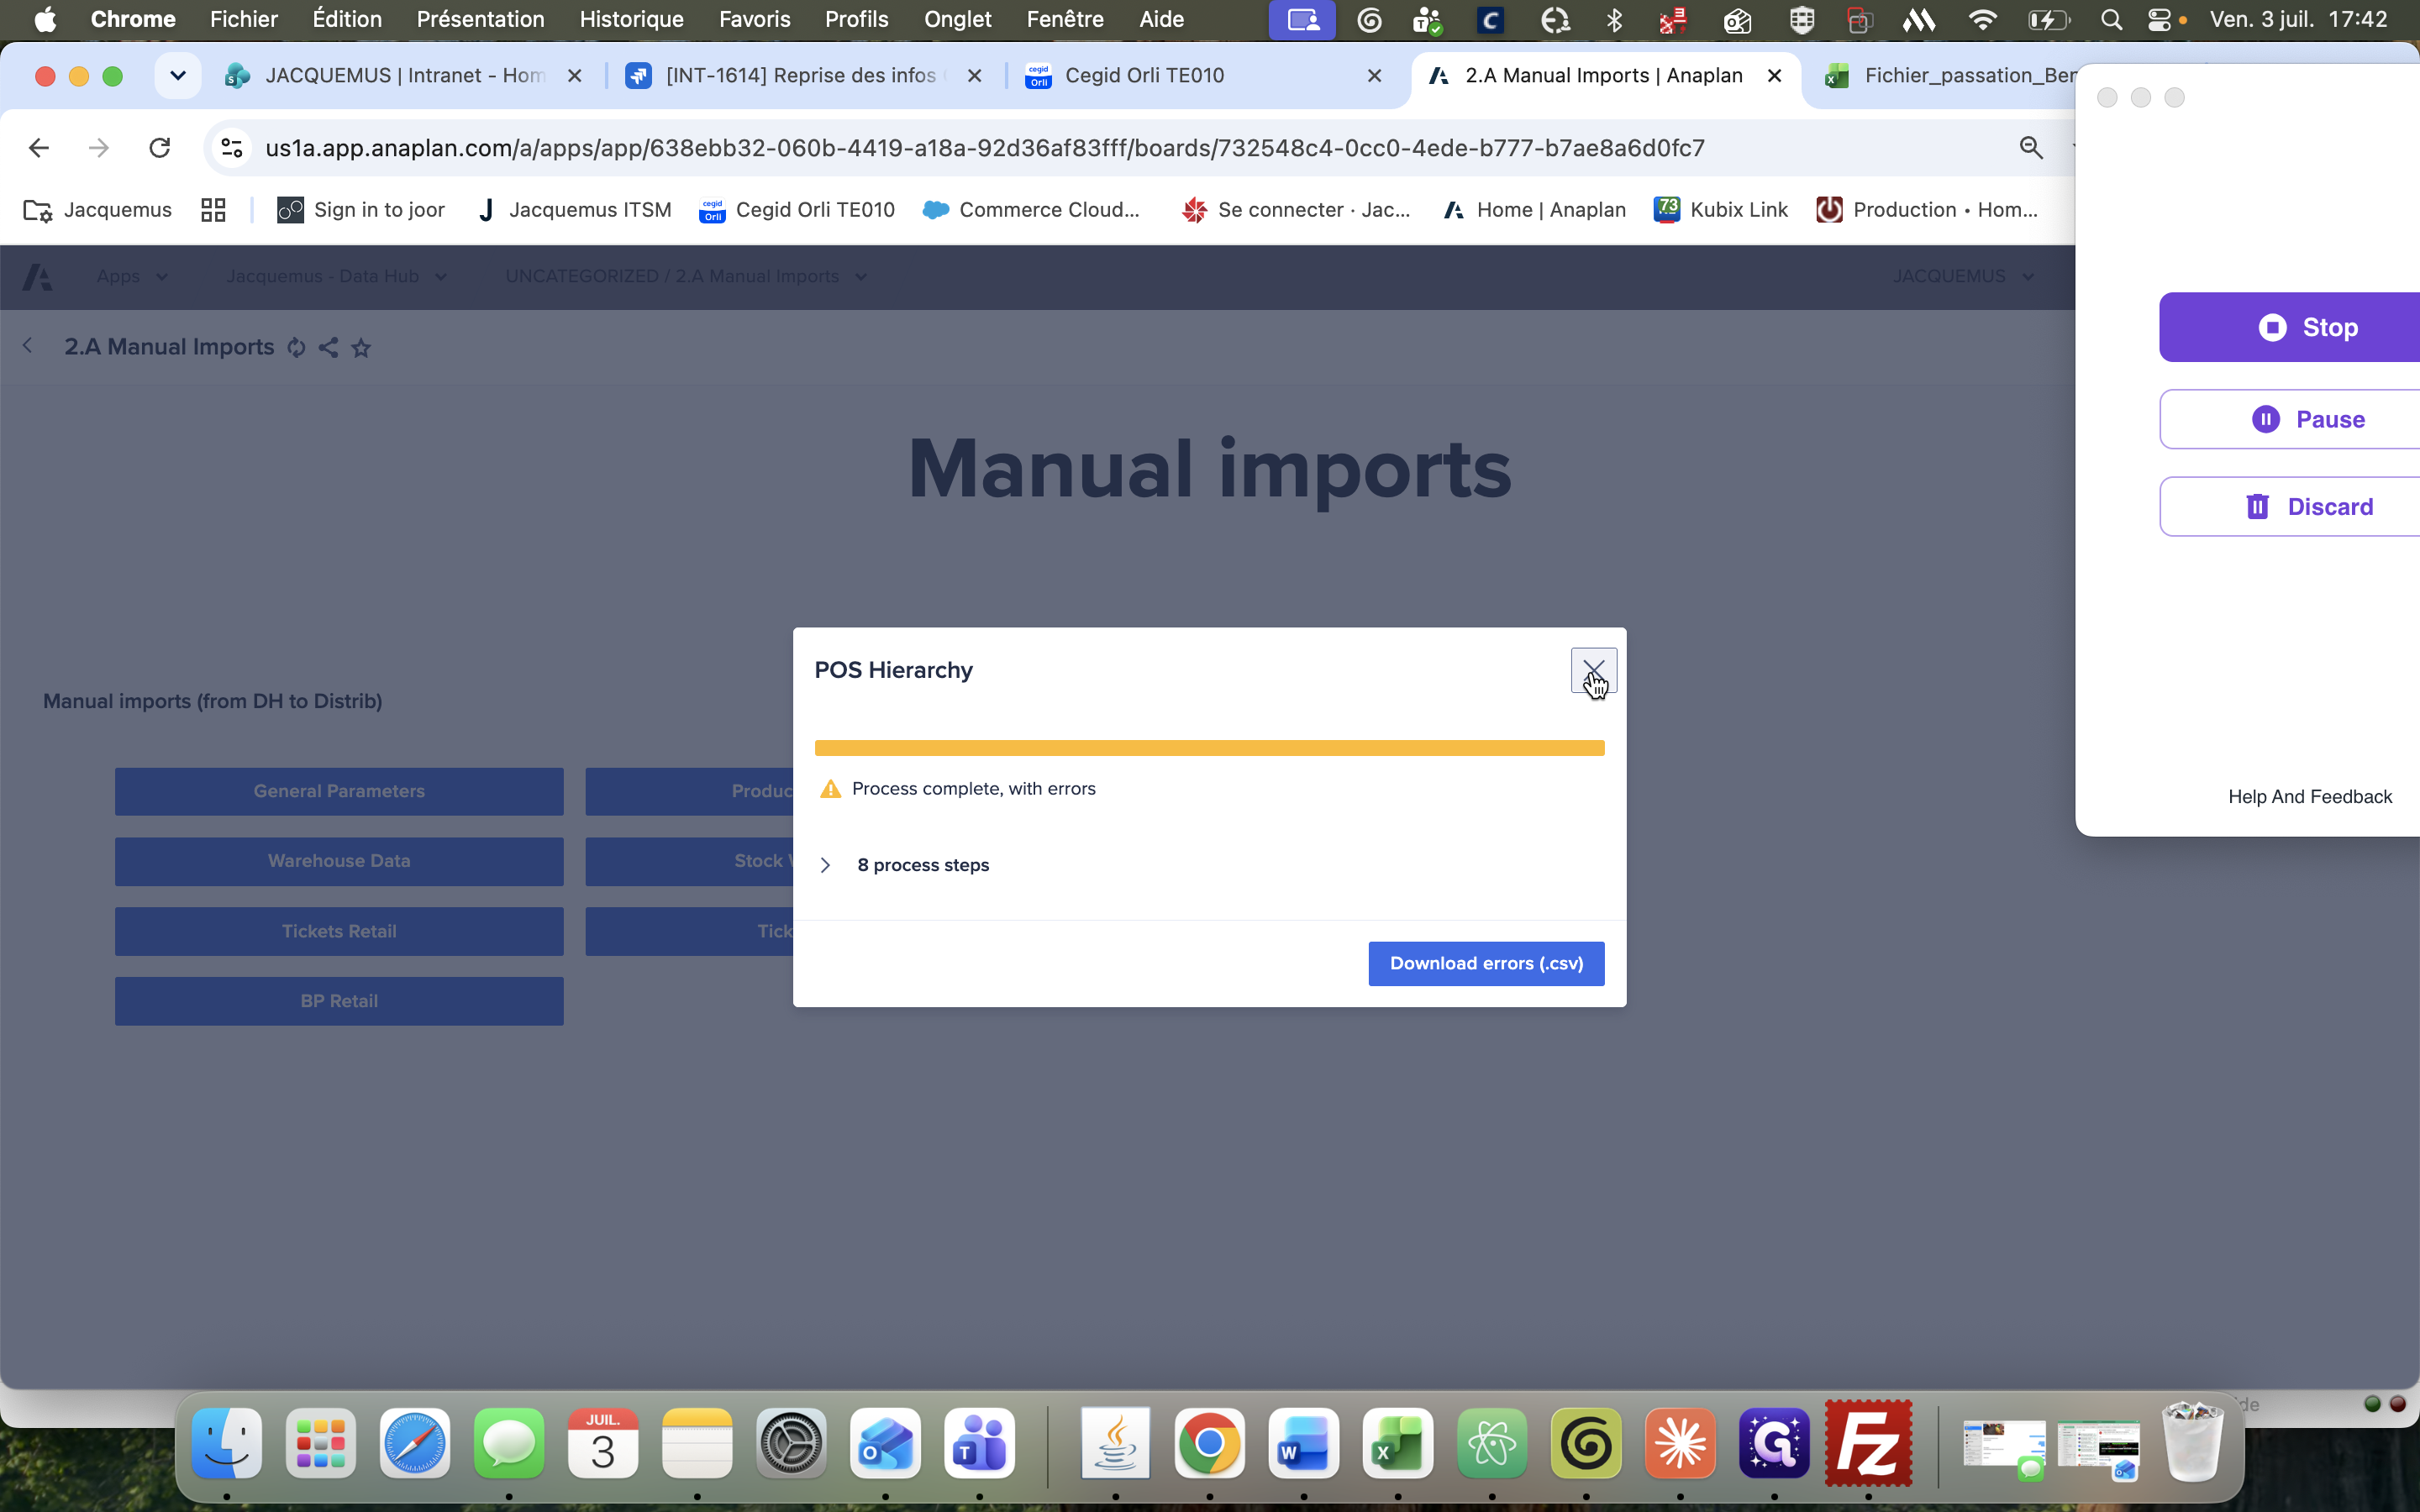Open the Apple menu
Viewport: 2420px width, 1512px height.
point(45,19)
